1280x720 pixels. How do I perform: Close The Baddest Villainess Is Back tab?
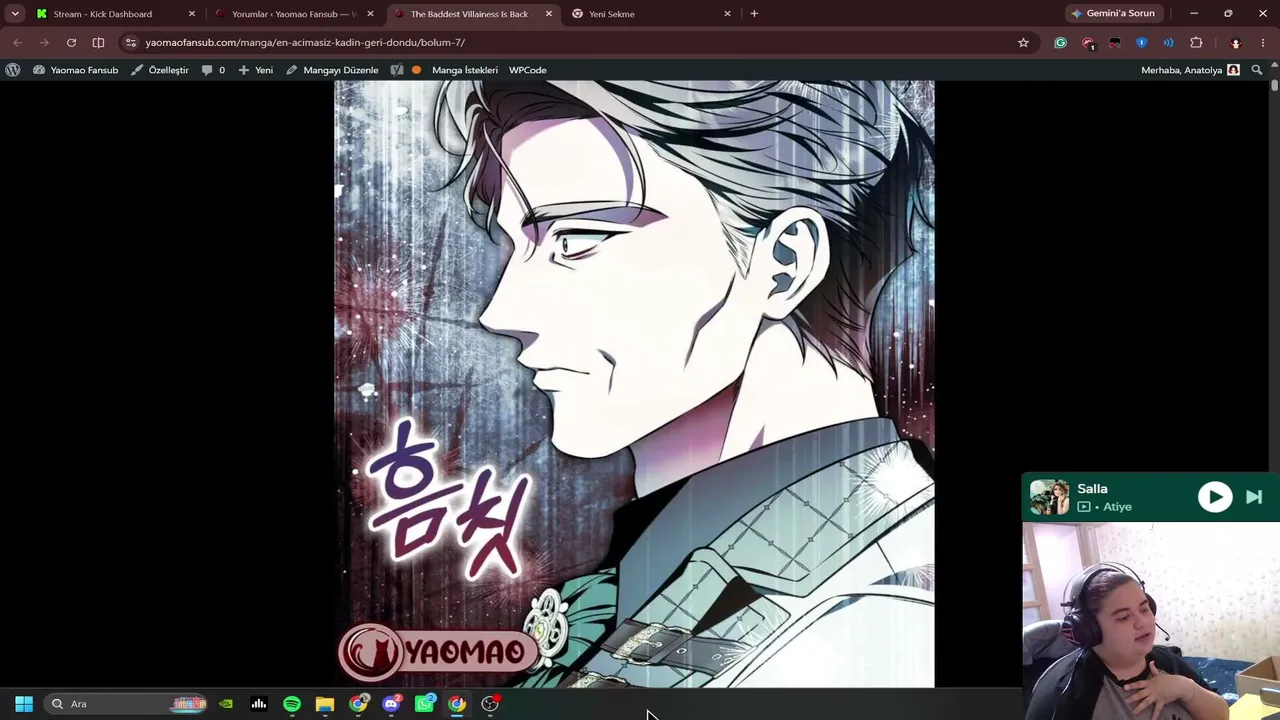pyautogui.click(x=549, y=14)
